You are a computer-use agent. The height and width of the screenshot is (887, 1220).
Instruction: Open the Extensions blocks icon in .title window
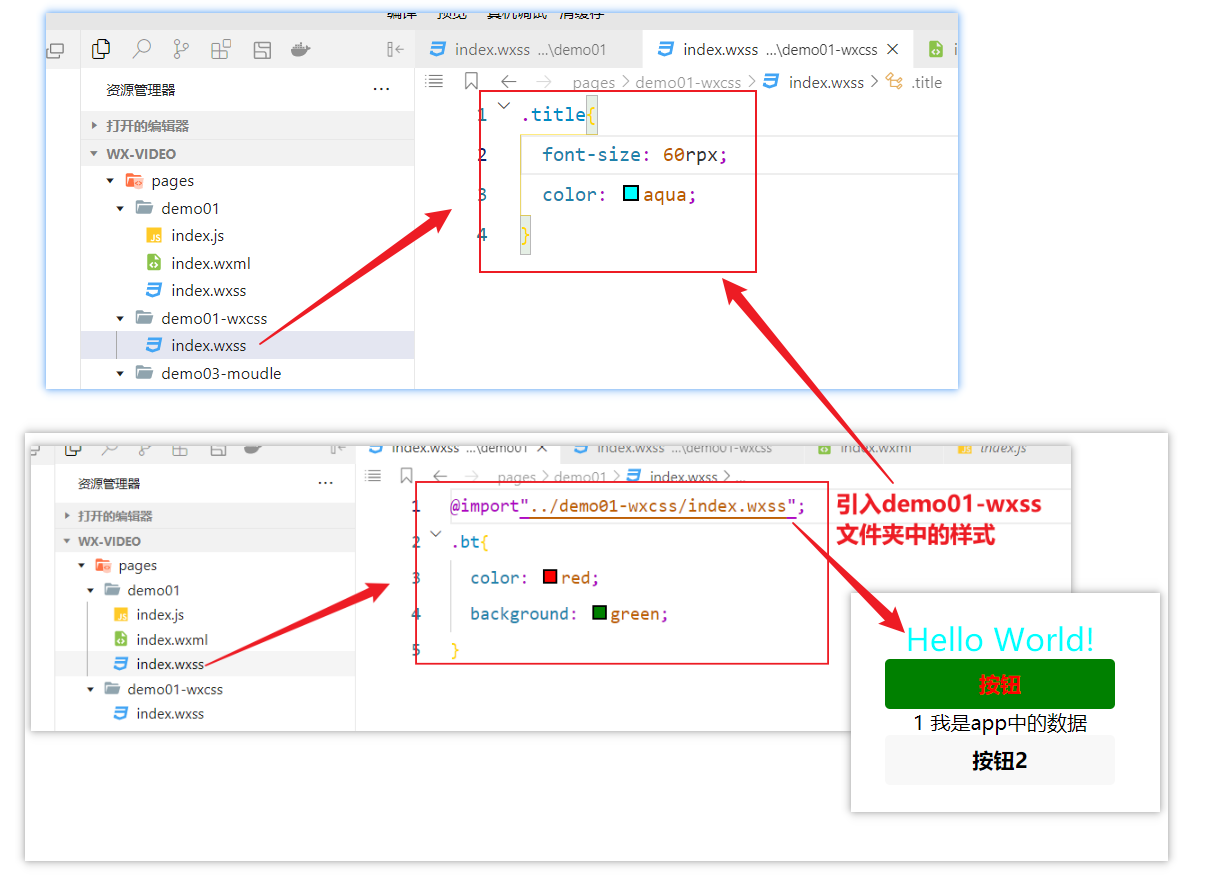(x=221, y=49)
